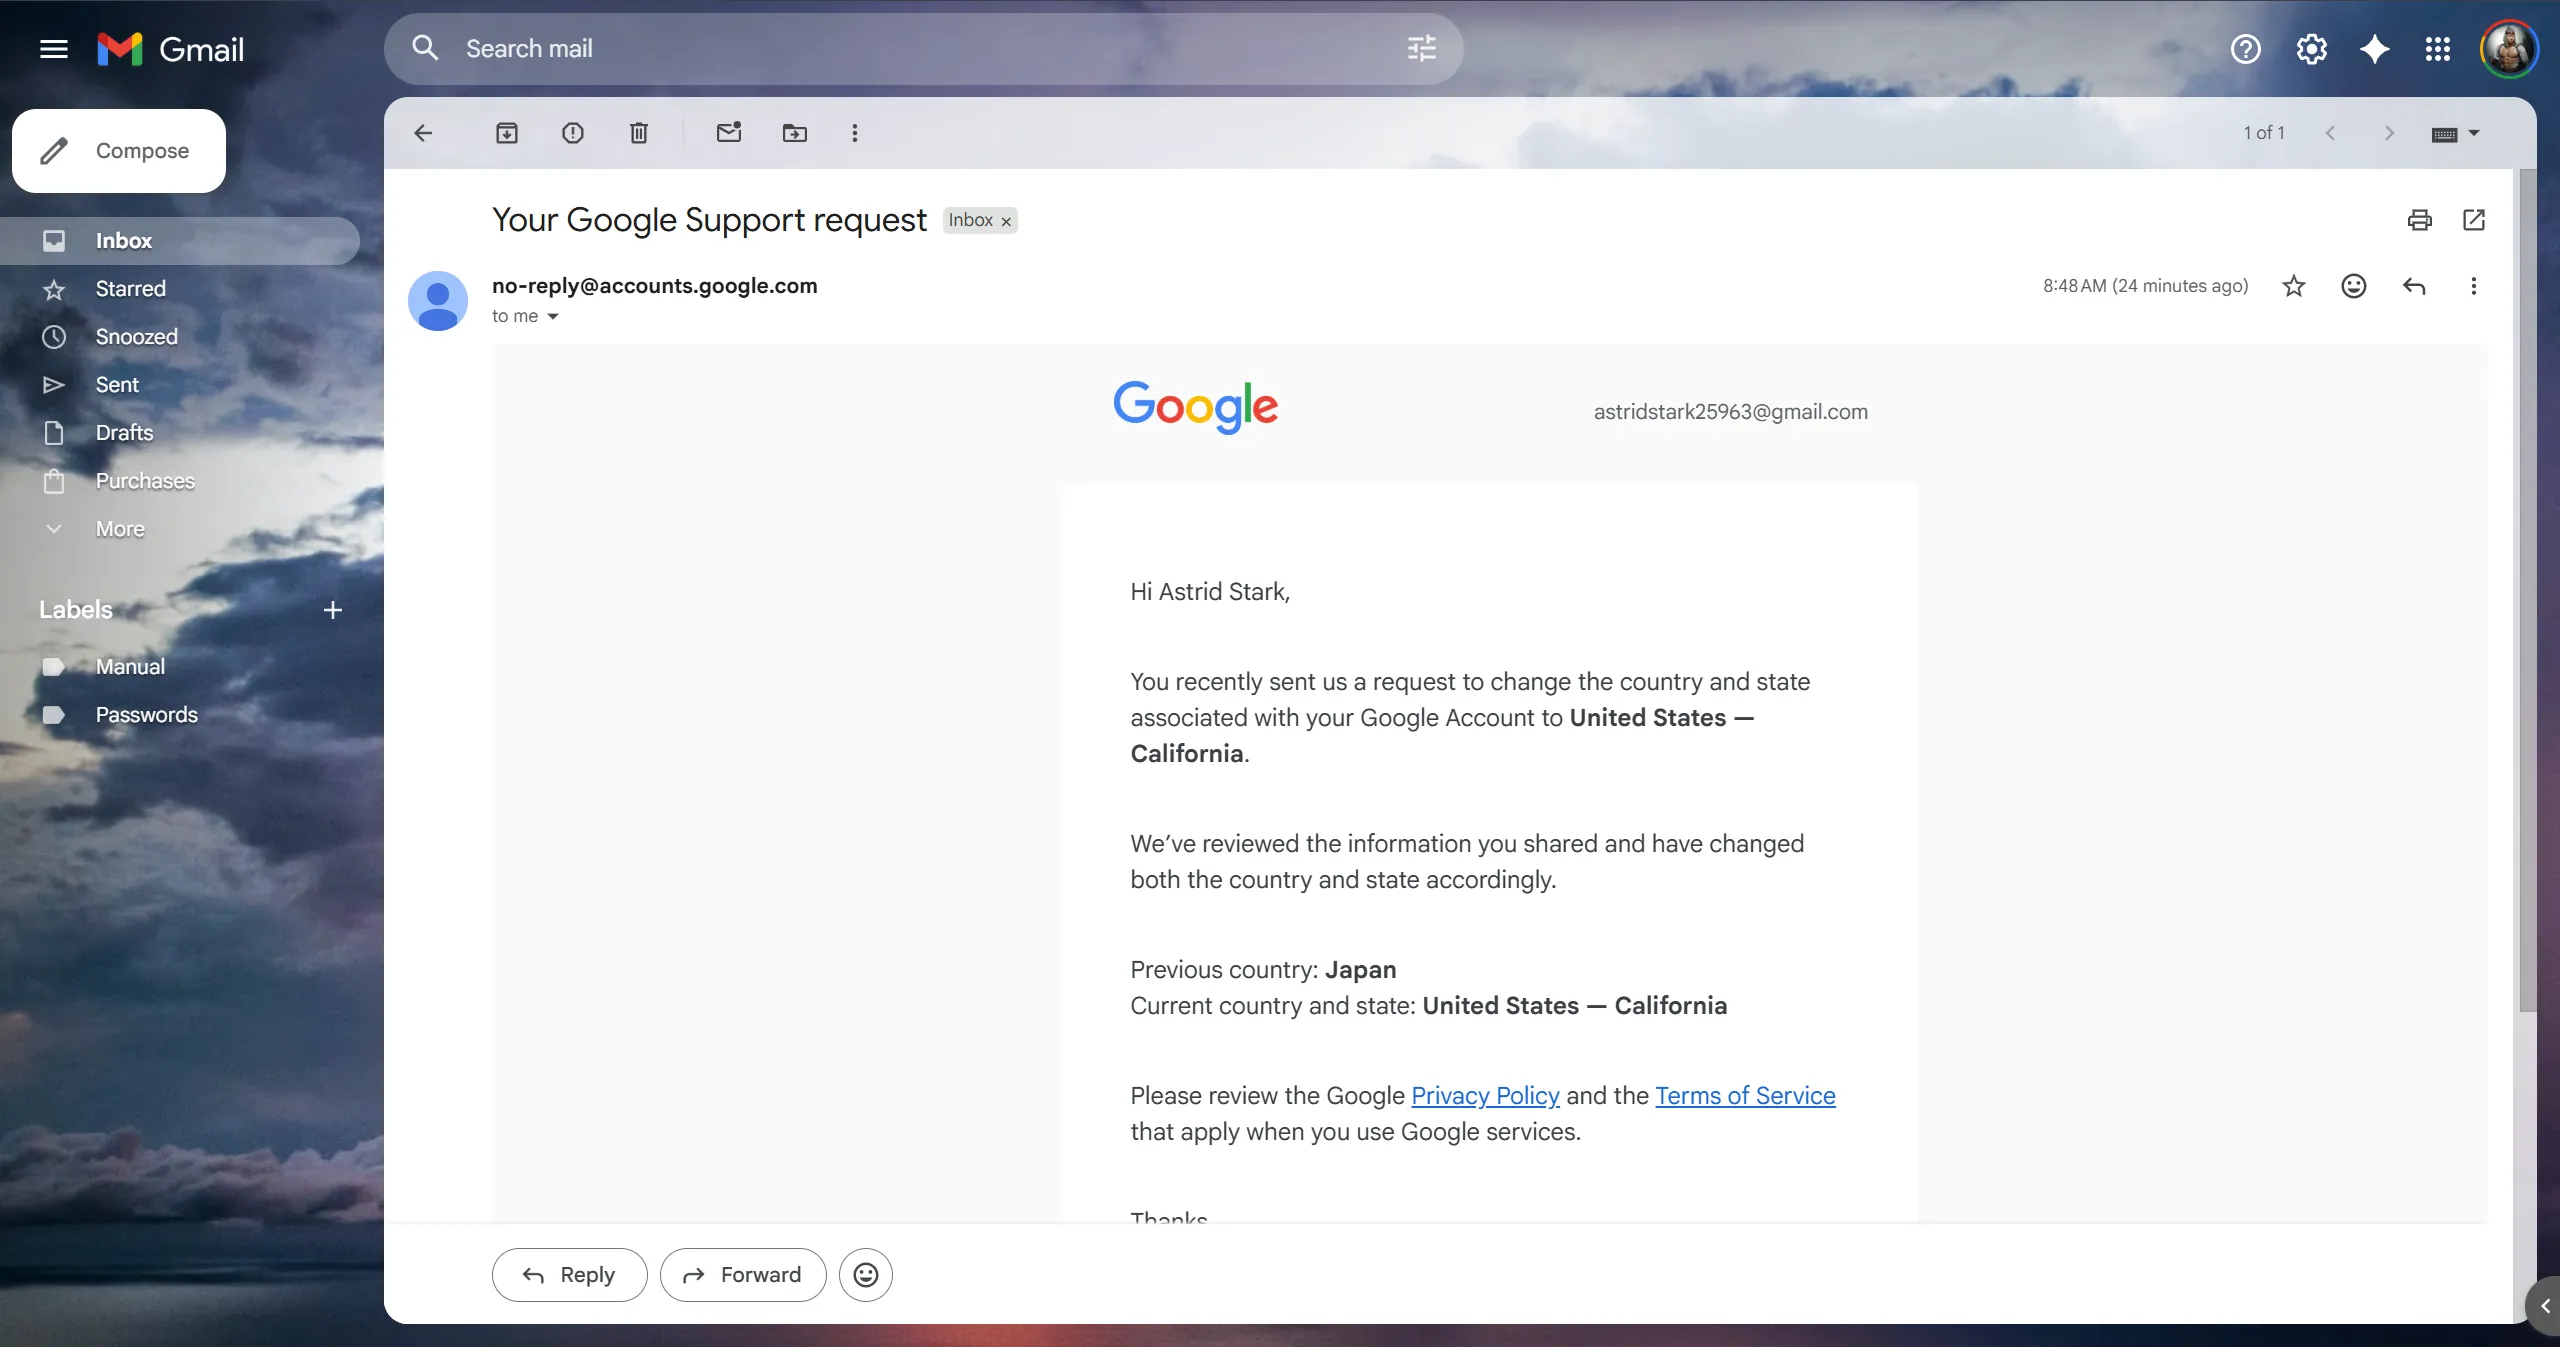Star this message
Image resolution: width=2560 pixels, height=1347 pixels.
[2294, 286]
